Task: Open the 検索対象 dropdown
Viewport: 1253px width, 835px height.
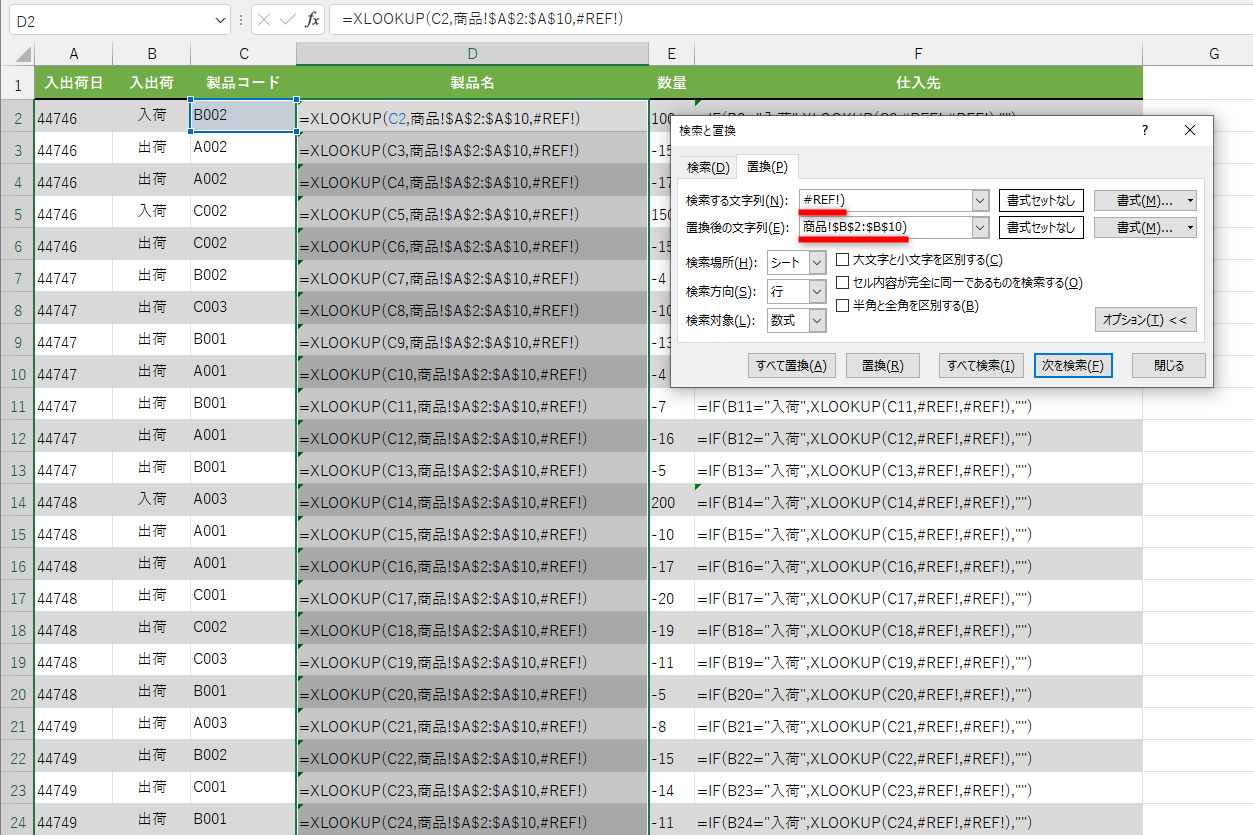Action: click(817, 320)
